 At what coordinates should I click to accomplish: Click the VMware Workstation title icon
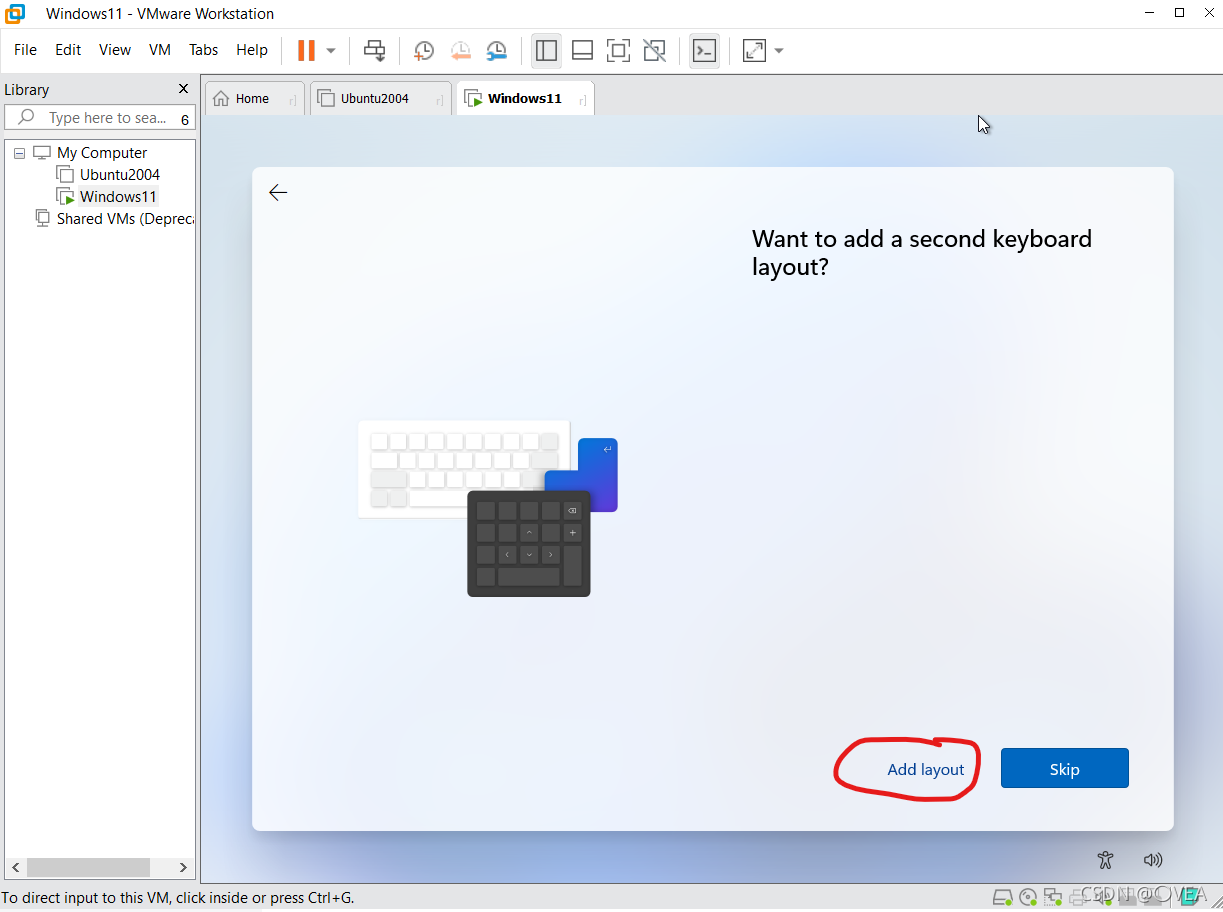tap(15, 14)
